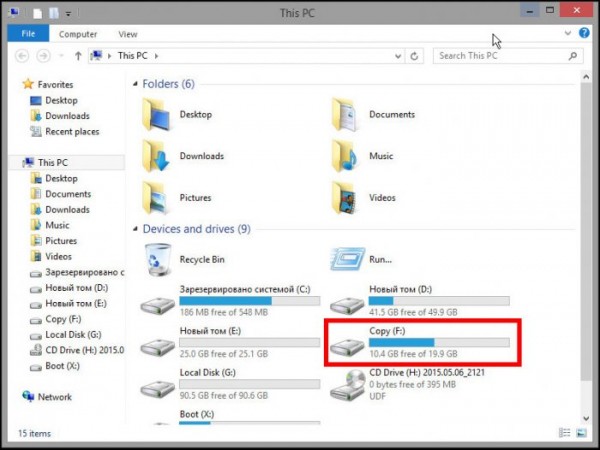This screenshot has width=600, height=450.
Task: Select the Run... icon
Action: pyautogui.click(x=347, y=259)
